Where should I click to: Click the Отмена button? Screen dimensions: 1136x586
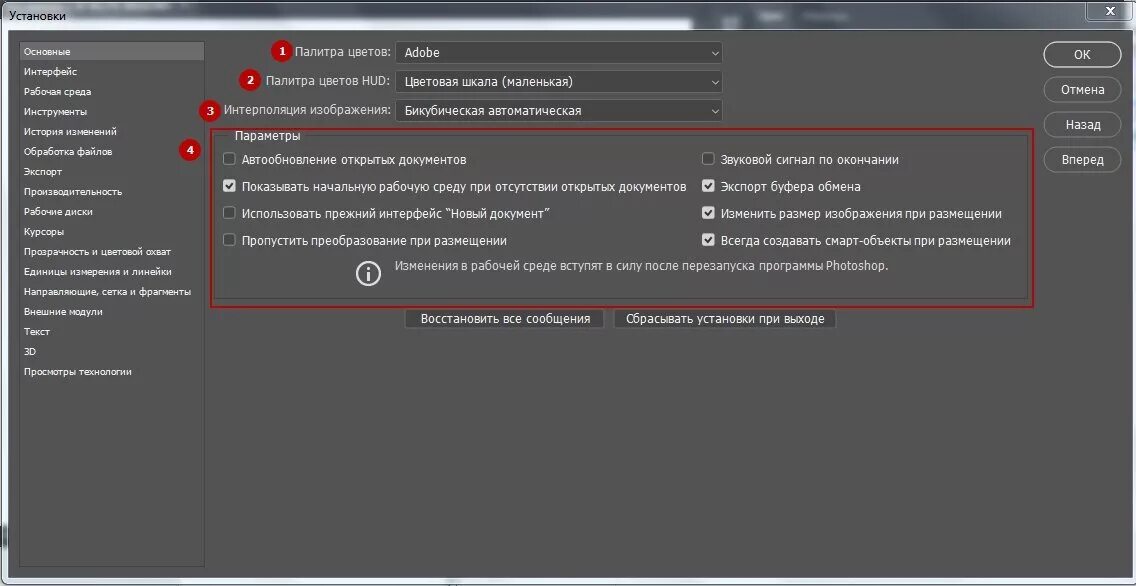(x=1082, y=90)
